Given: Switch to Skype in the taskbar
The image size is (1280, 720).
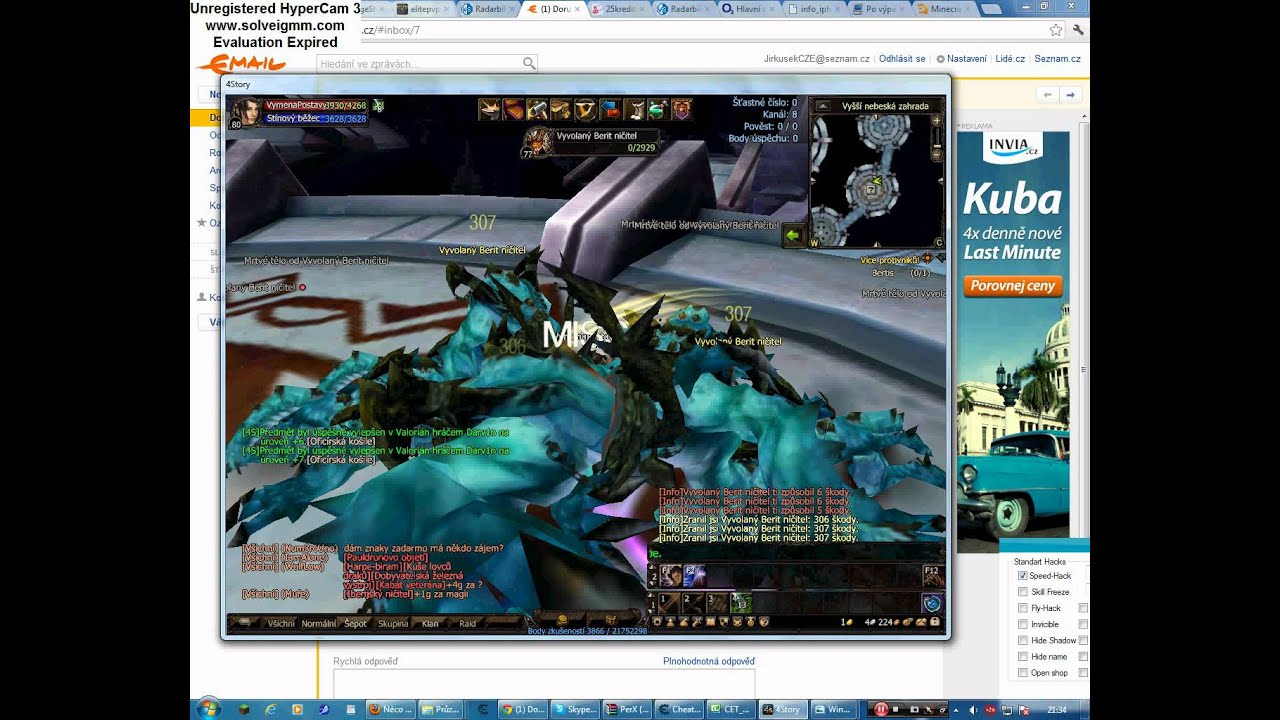Looking at the screenshot, I should pos(575,709).
